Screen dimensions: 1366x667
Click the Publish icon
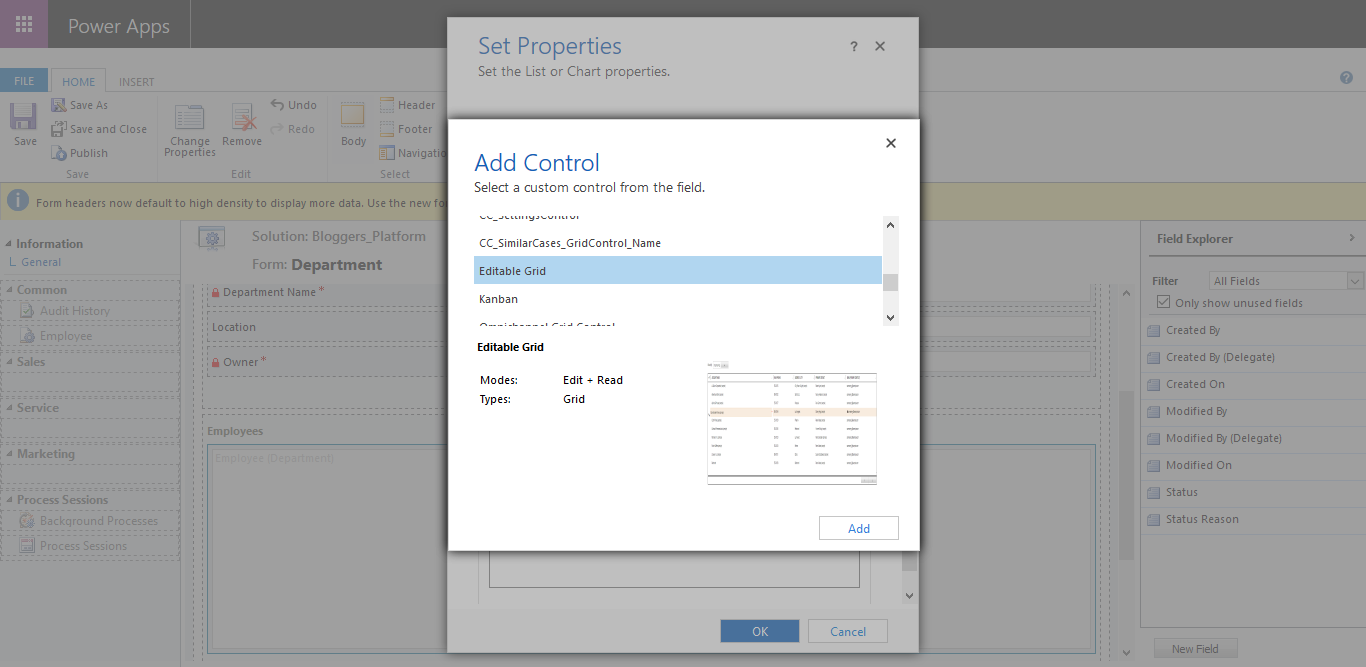tap(59, 153)
